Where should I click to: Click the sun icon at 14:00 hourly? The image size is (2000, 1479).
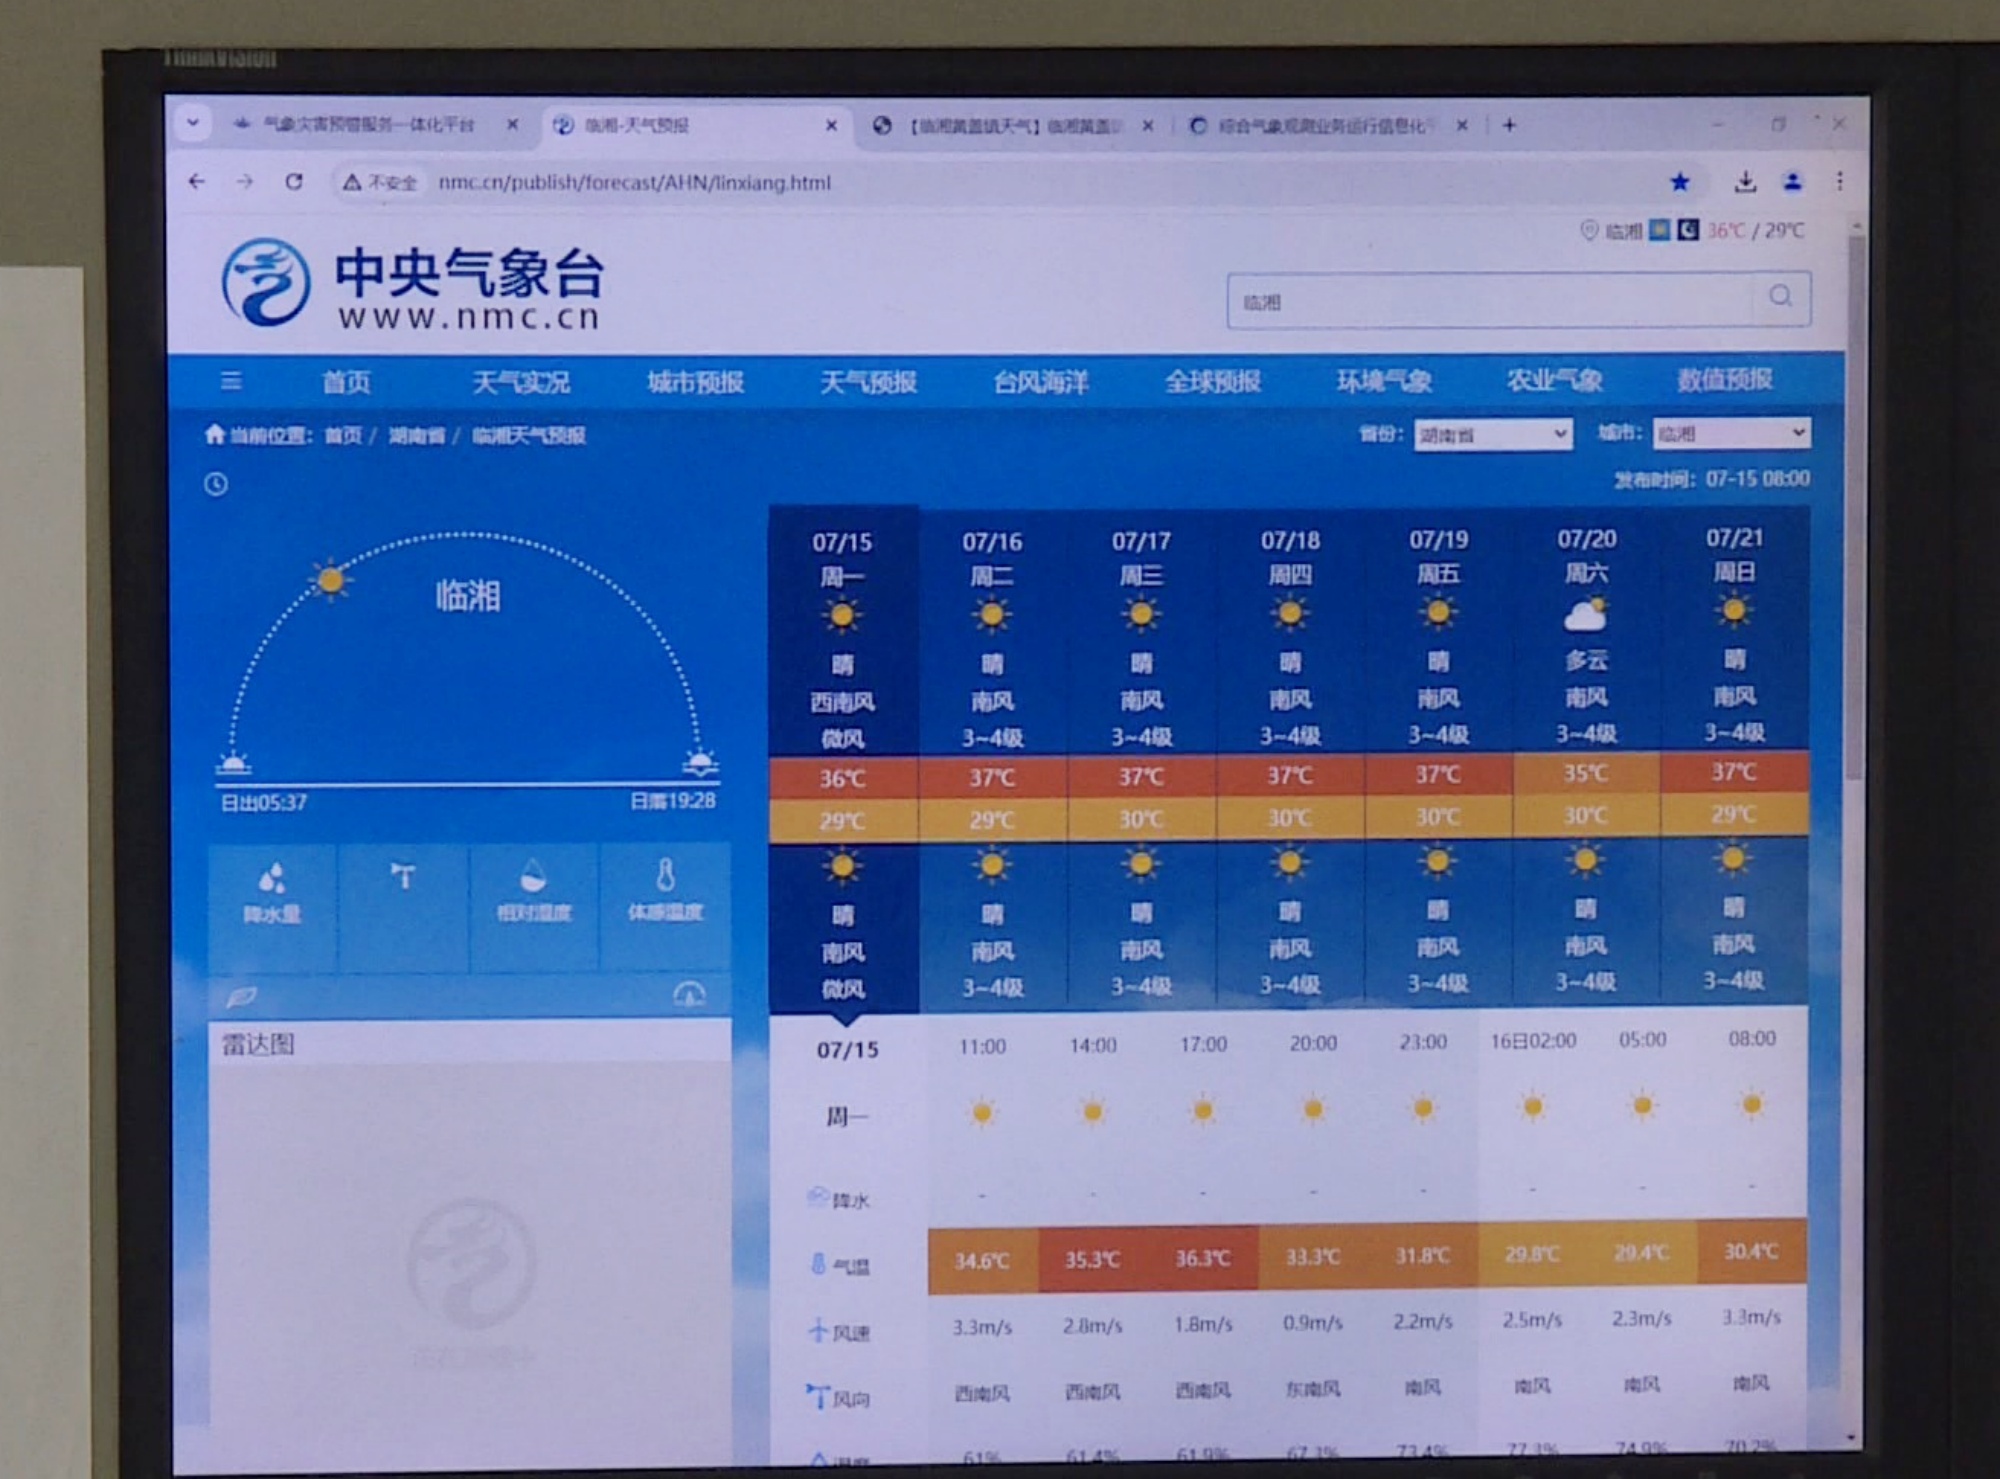coord(1092,1111)
